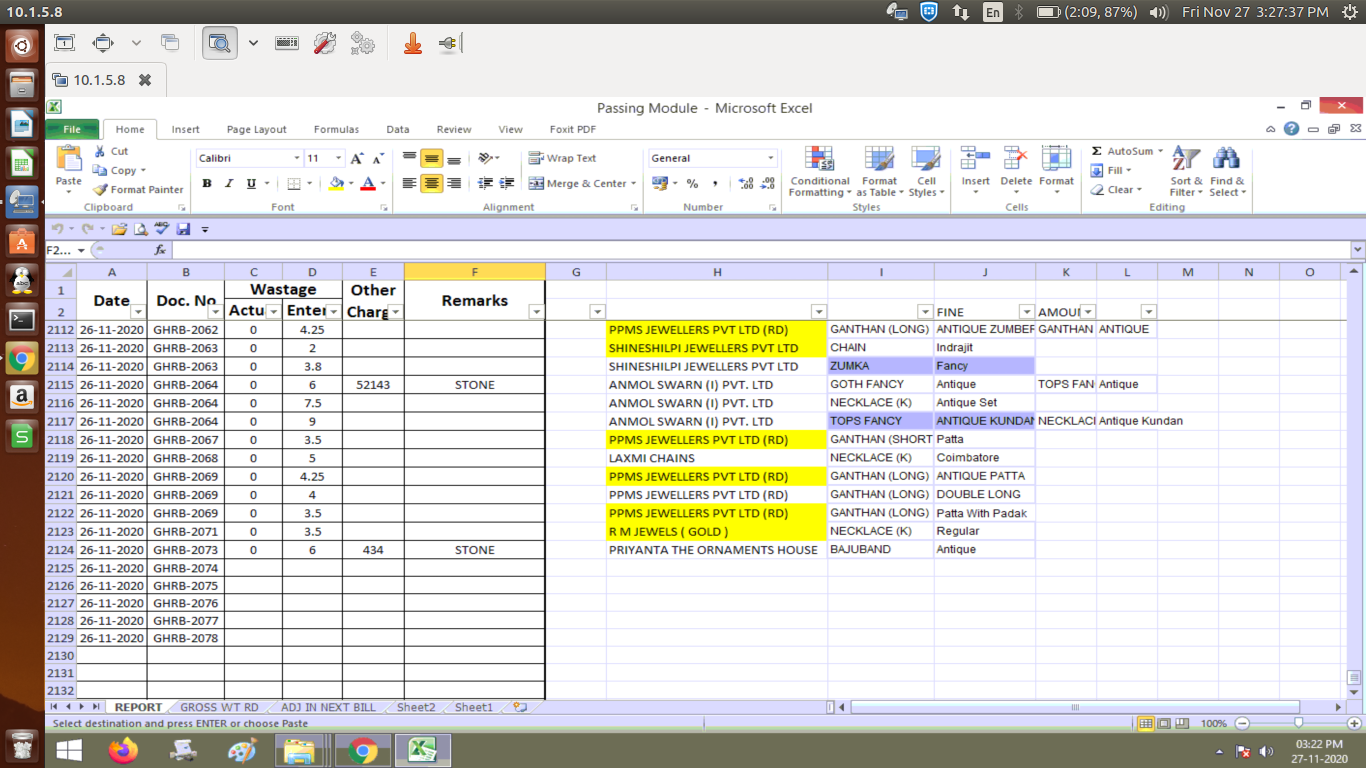Click the Decrease Font Size icon
1366x768 pixels.
click(x=378, y=158)
